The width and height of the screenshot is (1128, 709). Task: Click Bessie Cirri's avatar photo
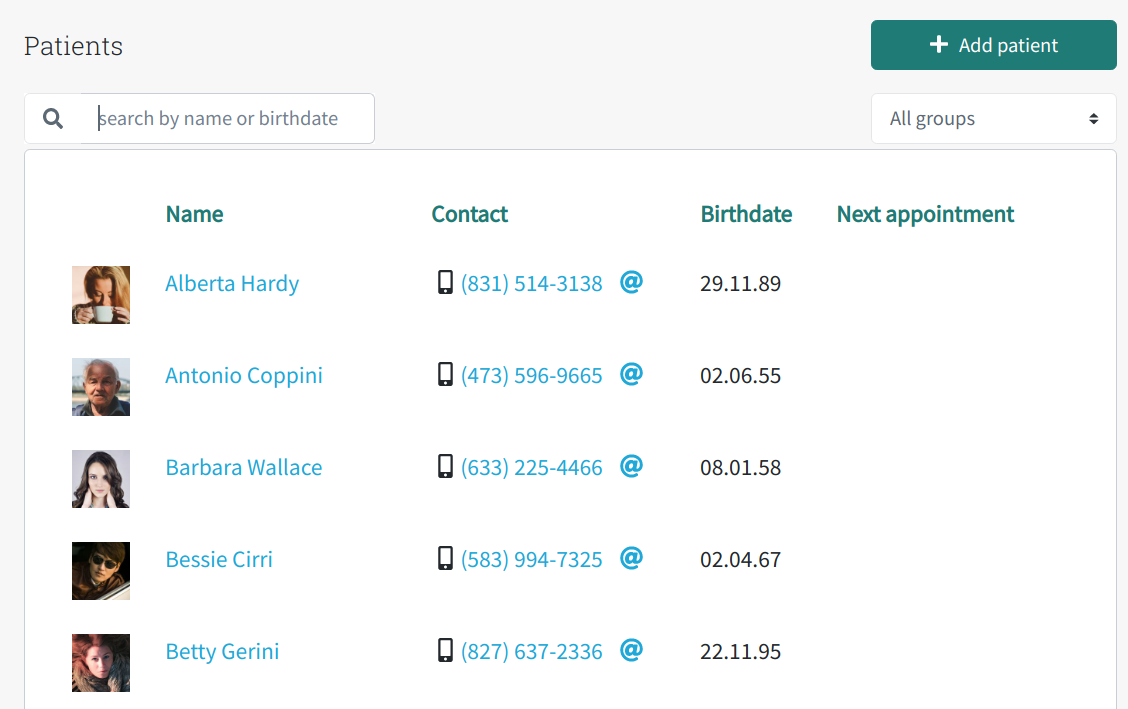point(101,571)
